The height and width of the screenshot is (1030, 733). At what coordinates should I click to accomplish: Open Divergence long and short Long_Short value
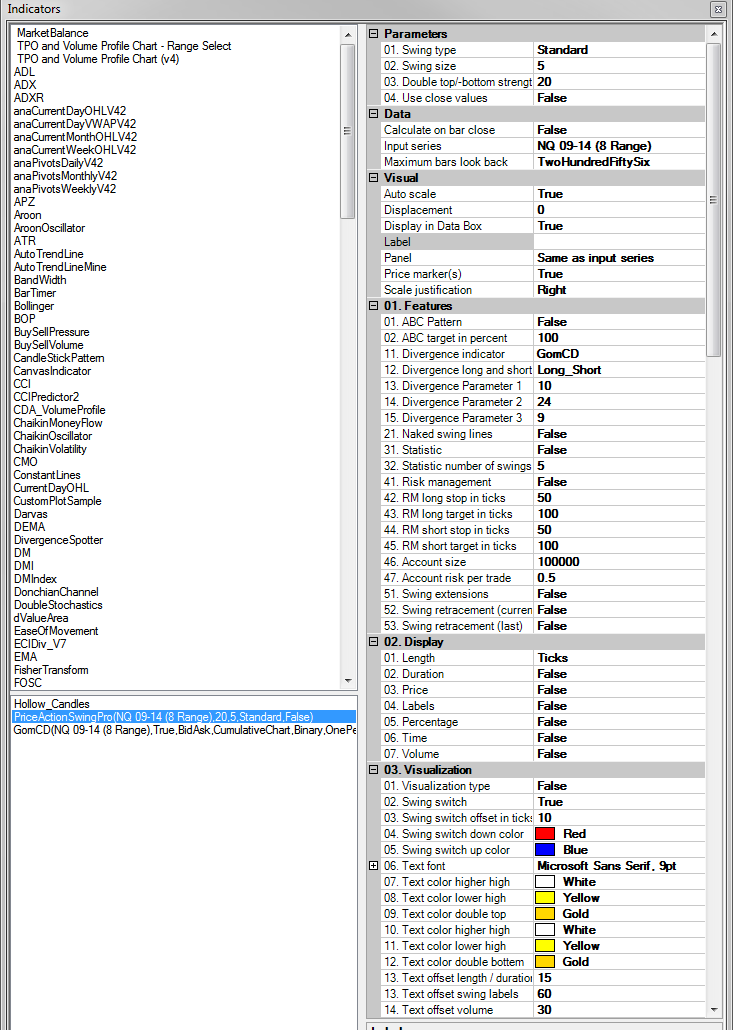point(619,370)
